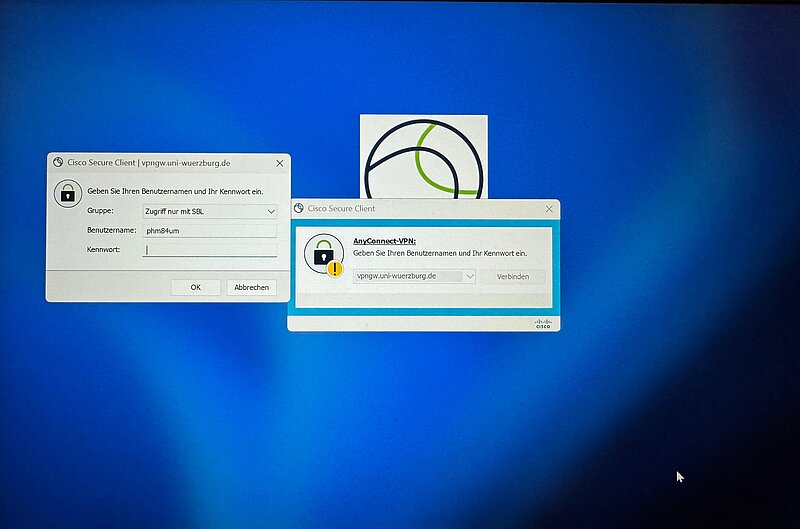Click the title bar icon of AnyConnect window
800x529 pixels.
299,209
